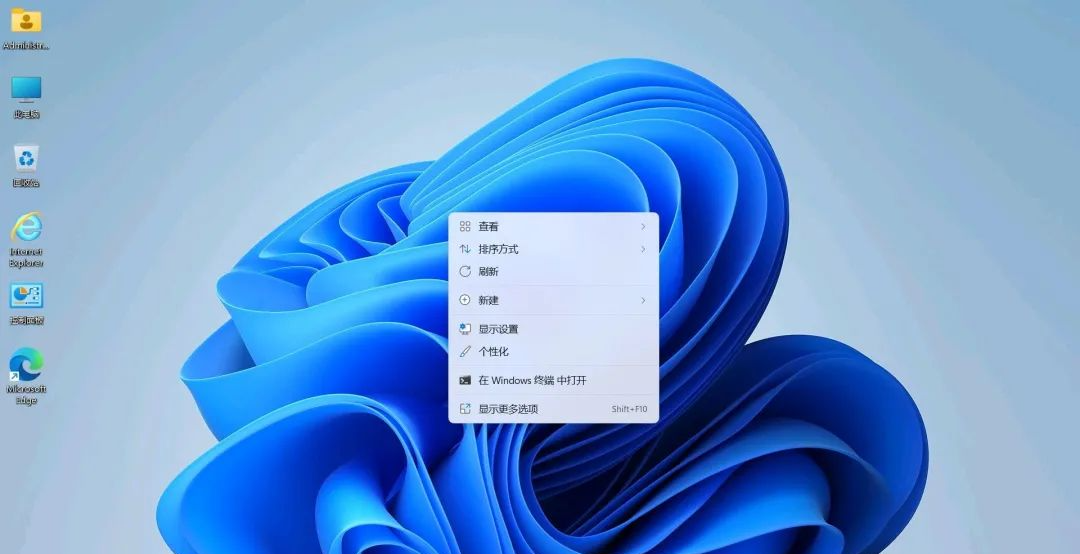Expand the 新建 submenu chevron
Image resolution: width=1080 pixels, height=554 pixels.
point(643,300)
